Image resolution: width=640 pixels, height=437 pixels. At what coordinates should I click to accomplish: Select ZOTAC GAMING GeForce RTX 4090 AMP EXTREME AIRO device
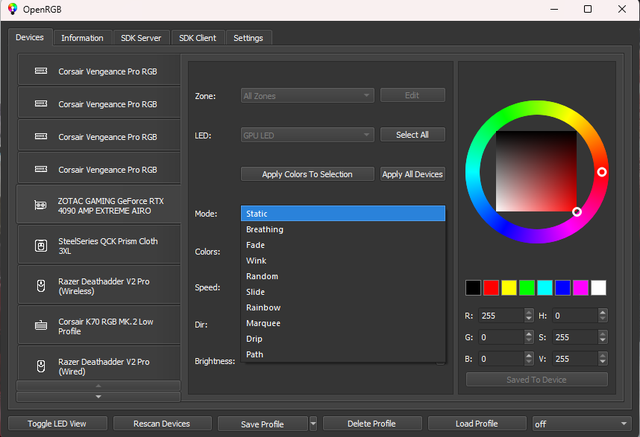[98, 206]
